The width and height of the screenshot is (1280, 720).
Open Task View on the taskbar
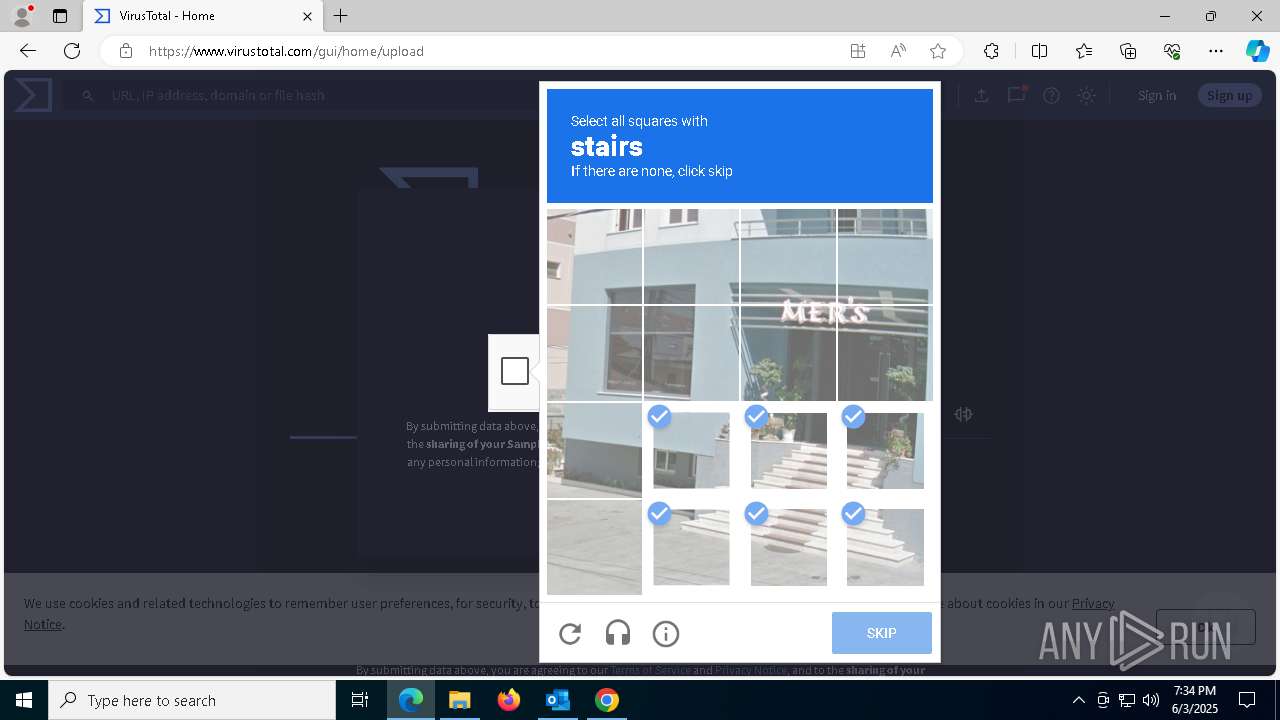360,700
